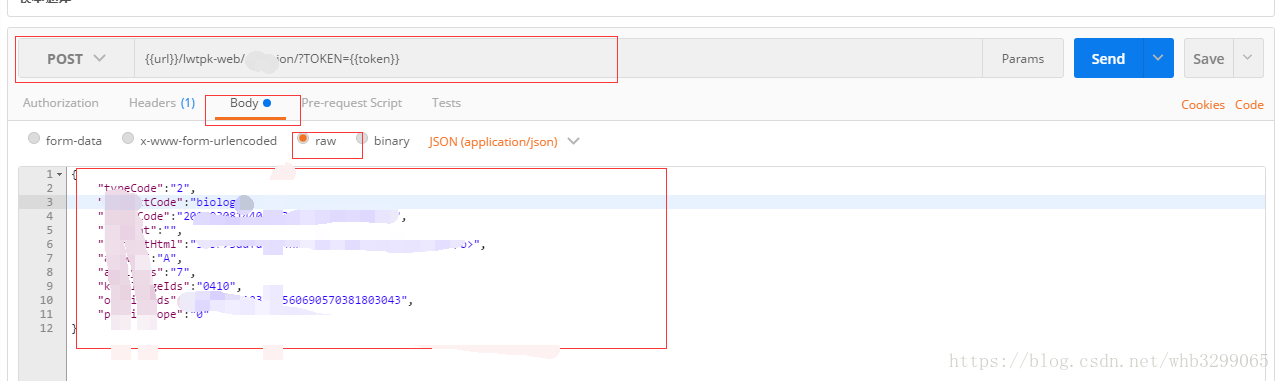This screenshot has height=381, width=1280.
Task: Open the Code link
Action: pos(1249,105)
